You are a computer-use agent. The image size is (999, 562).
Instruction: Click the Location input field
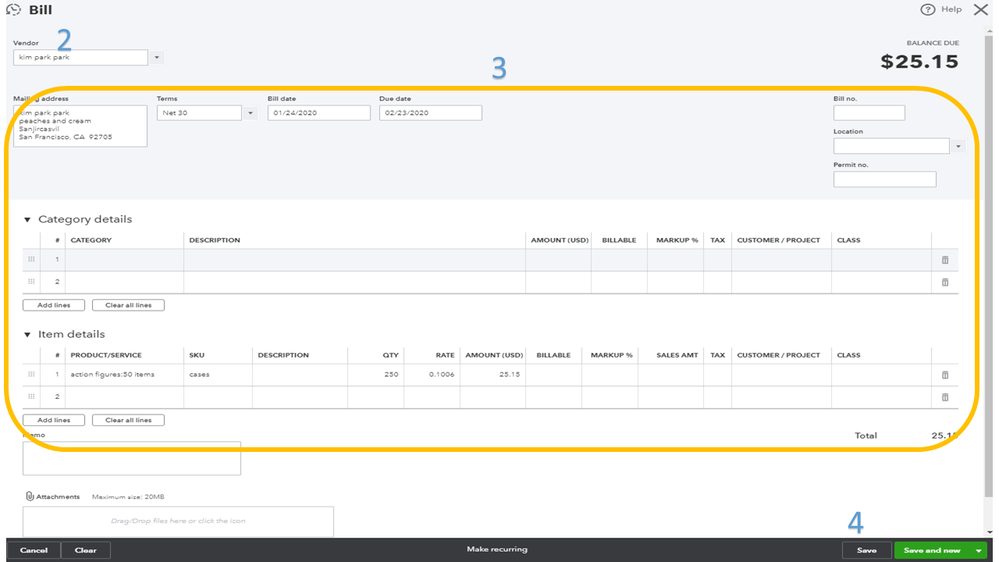point(891,146)
